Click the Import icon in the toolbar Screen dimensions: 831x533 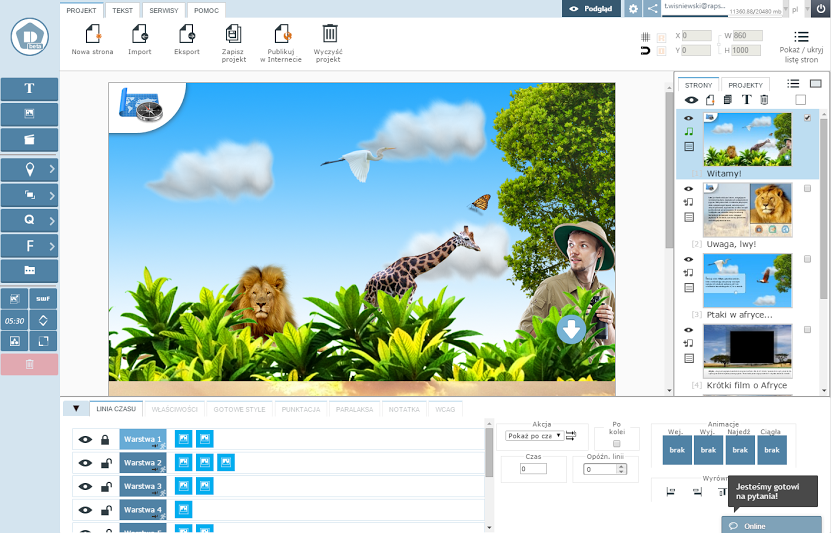point(140,36)
